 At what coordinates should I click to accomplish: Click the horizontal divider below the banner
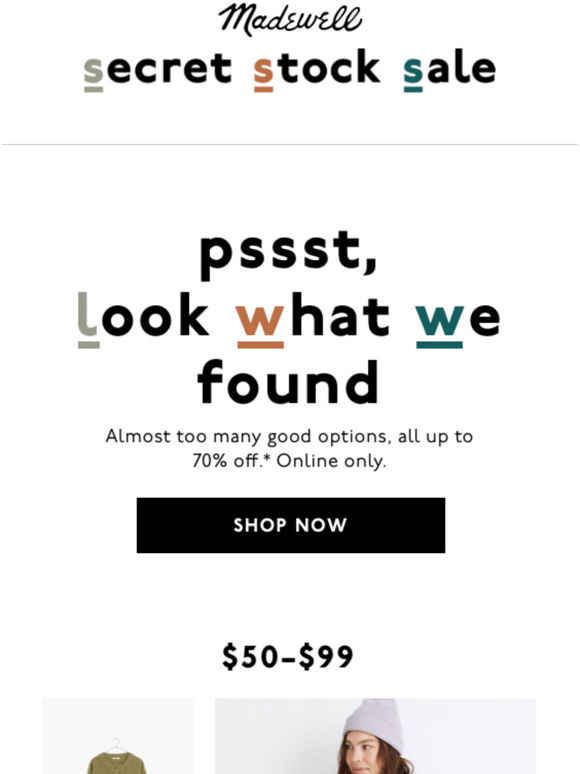click(x=290, y=145)
